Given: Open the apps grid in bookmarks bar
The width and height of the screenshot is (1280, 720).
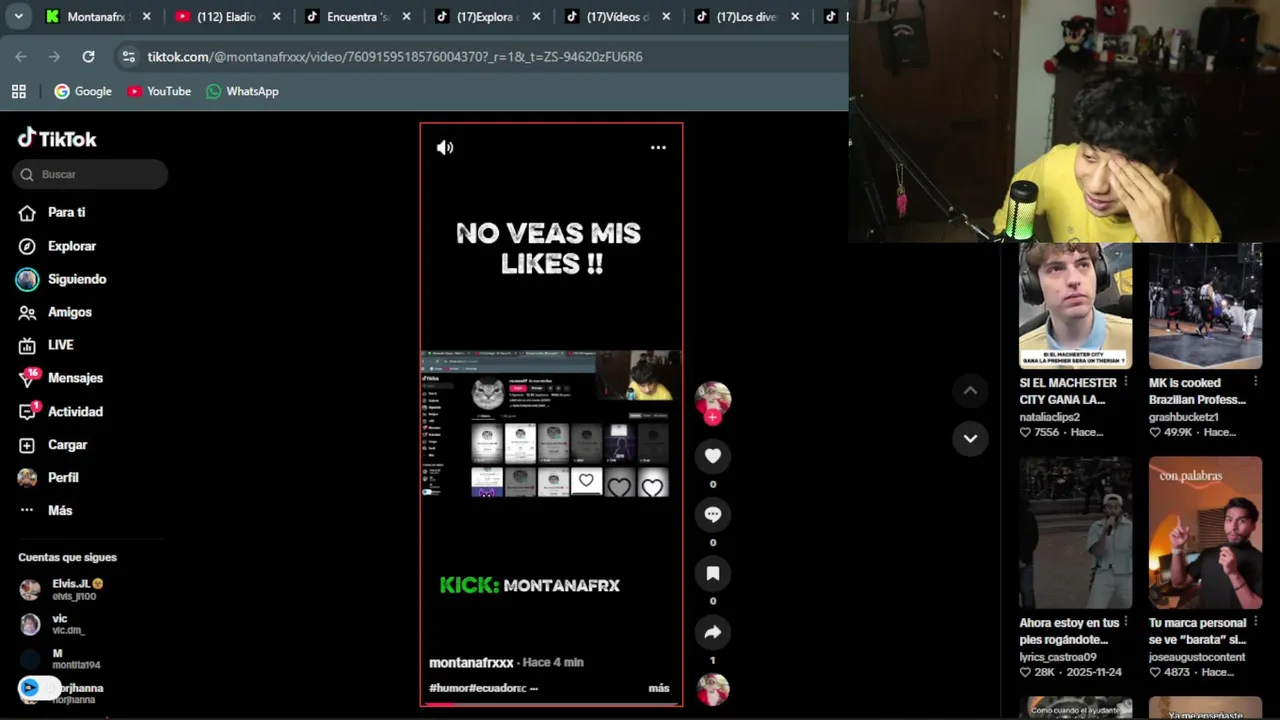Looking at the screenshot, I should pos(18,91).
